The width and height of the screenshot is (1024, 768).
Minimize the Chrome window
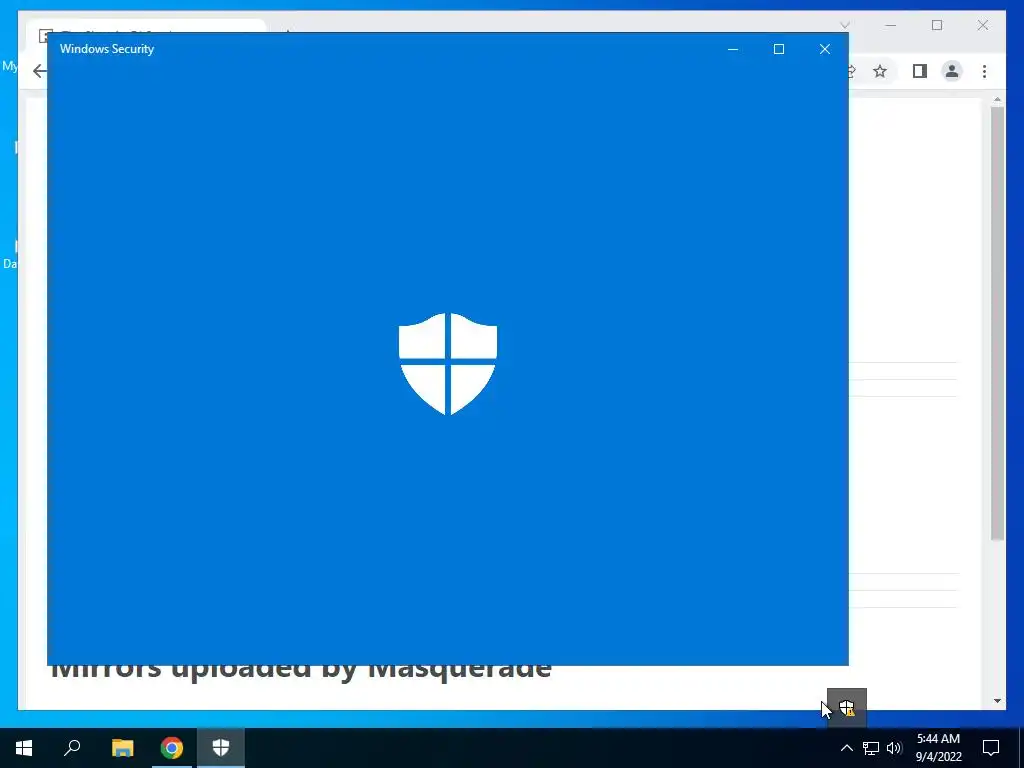coord(891,25)
